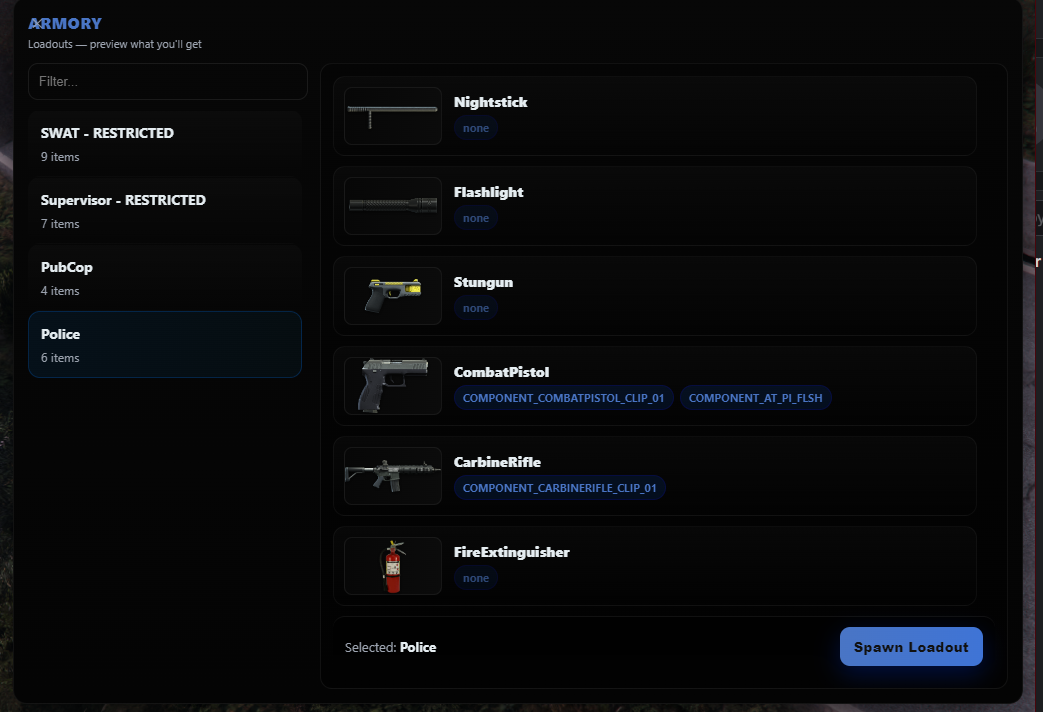The width and height of the screenshot is (1043, 712).
Task: Click the COMPONENT_COMBATPISTOL_CLIP_01 tag
Action: (x=563, y=397)
